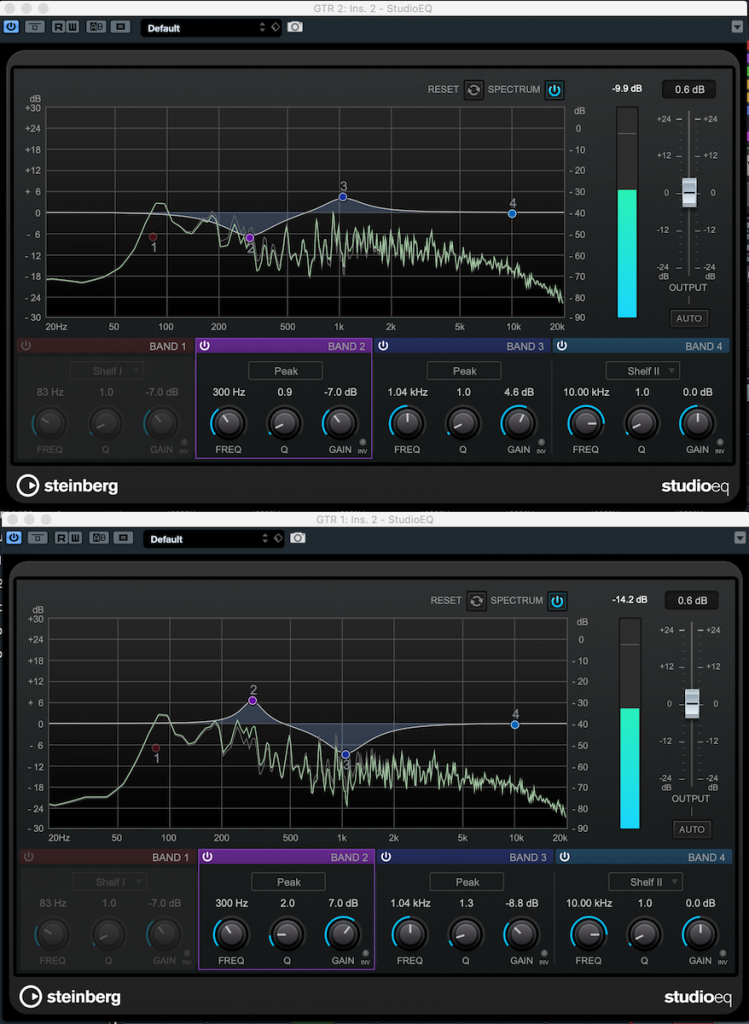Click the AUTO output button in GTR 2 EQ
The width and height of the screenshot is (749, 1024).
(x=689, y=319)
